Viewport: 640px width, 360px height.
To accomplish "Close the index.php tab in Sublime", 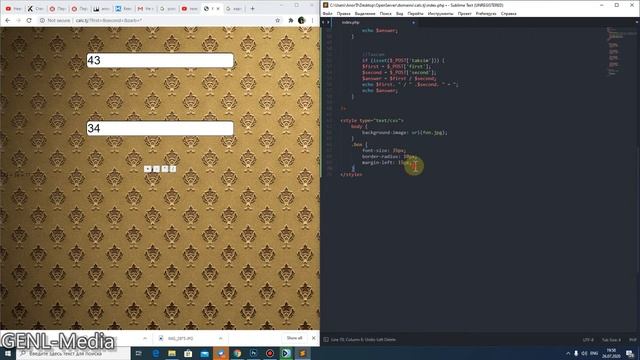I will pyautogui.click(x=413, y=22).
